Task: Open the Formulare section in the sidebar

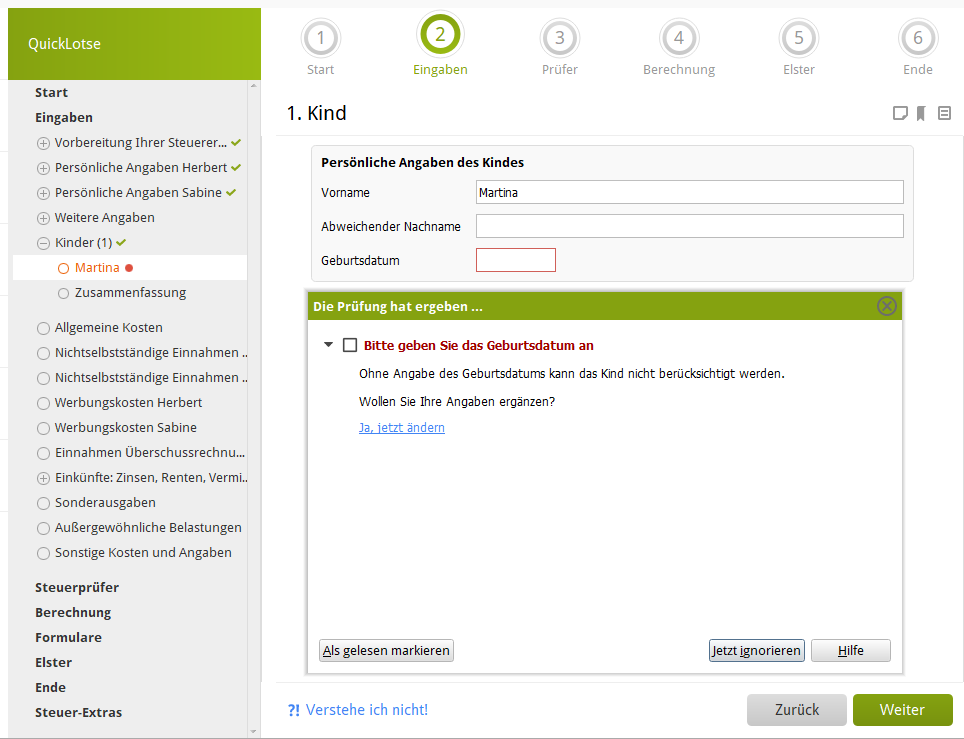Action: (x=68, y=637)
